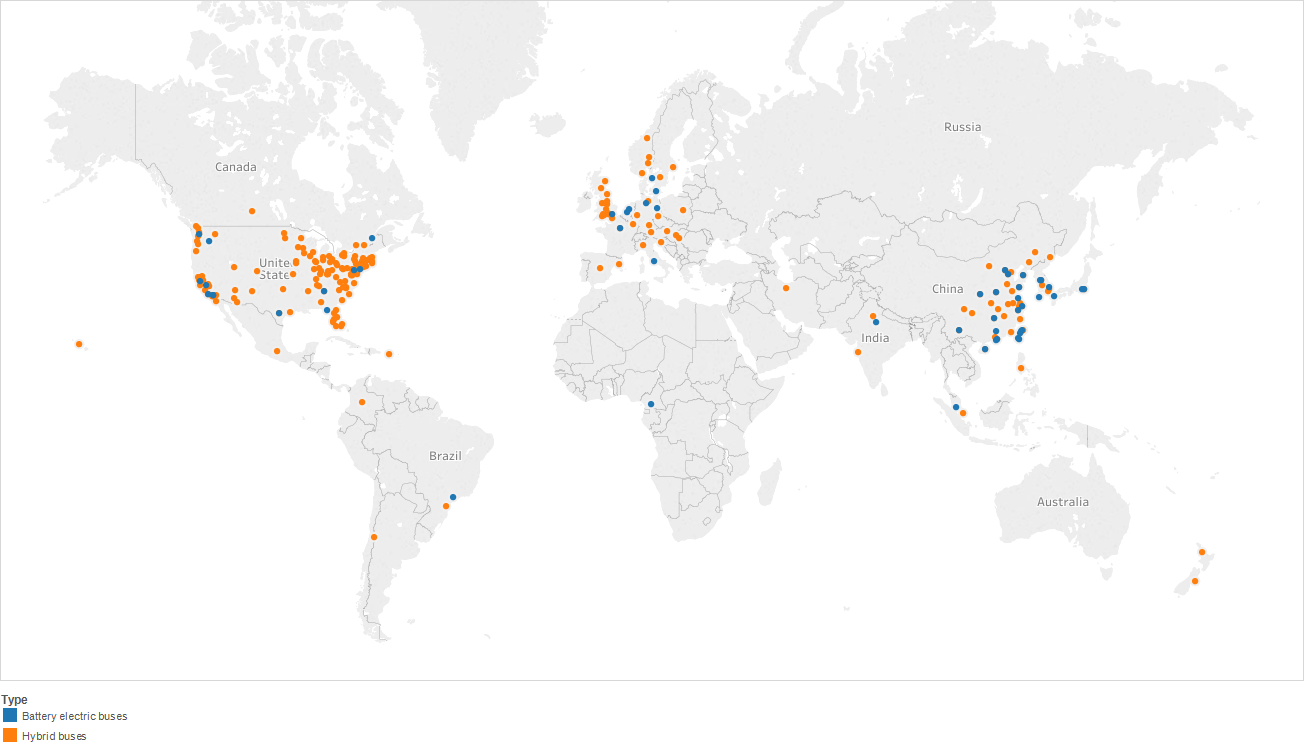Click the 'Brazil' map label
This screenshot has width=1304, height=746.
(x=446, y=456)
